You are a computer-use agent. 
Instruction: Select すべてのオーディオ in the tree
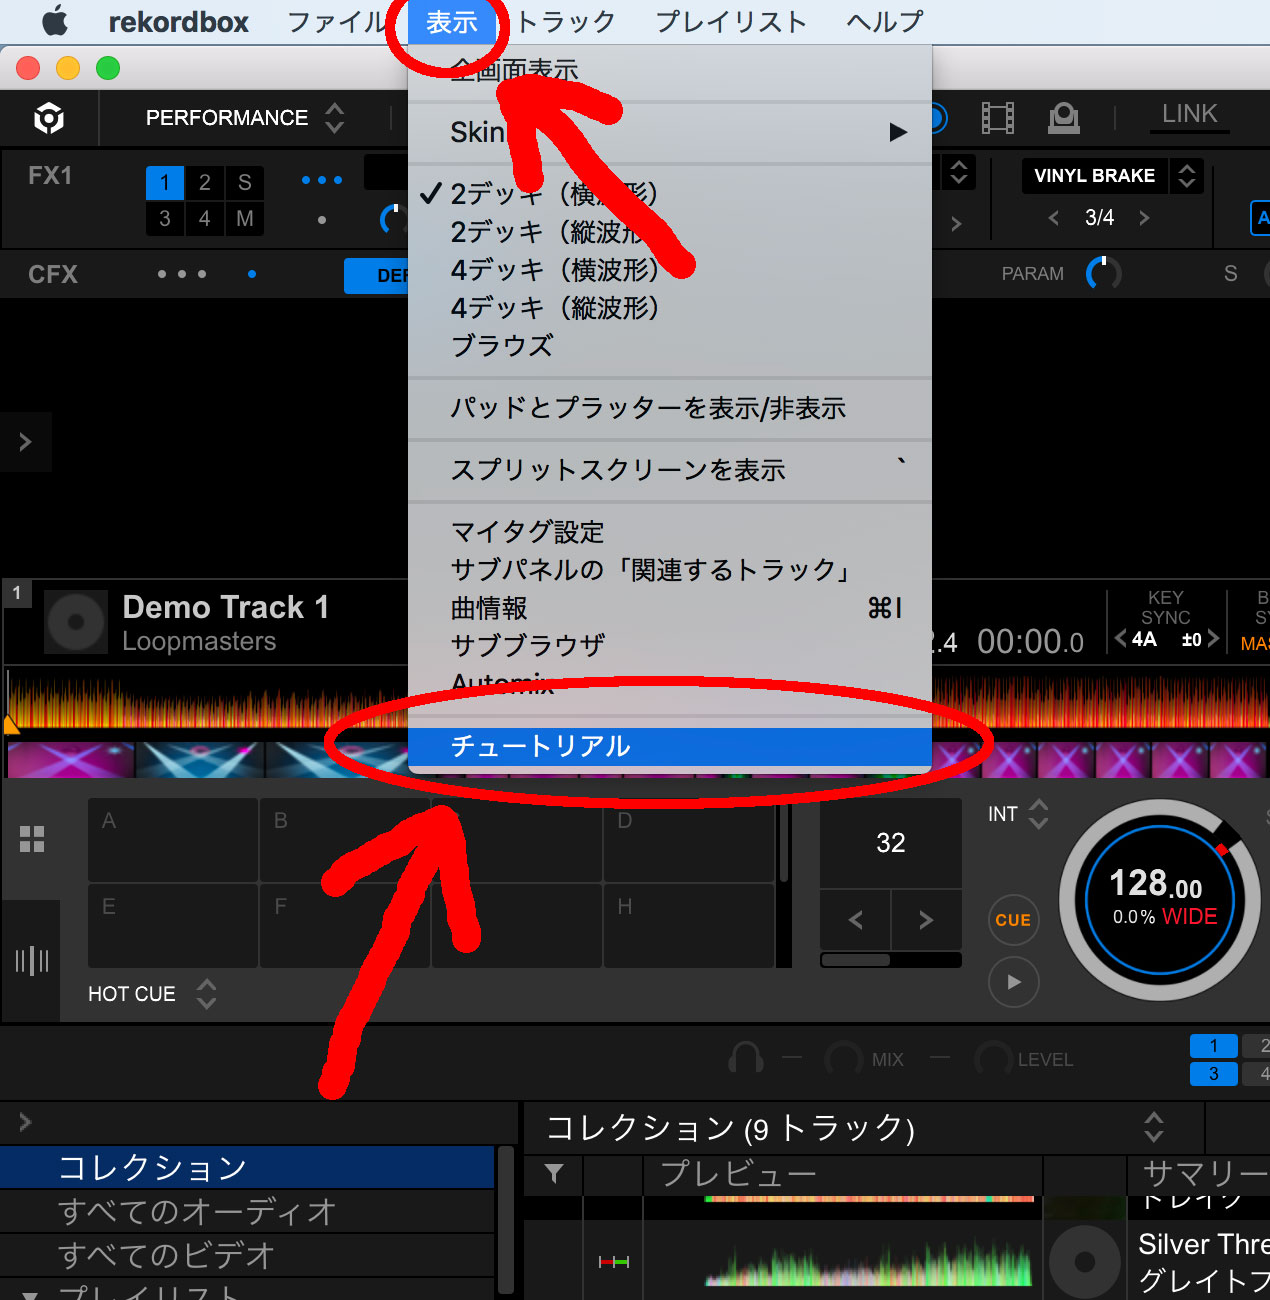point(197,1212)
